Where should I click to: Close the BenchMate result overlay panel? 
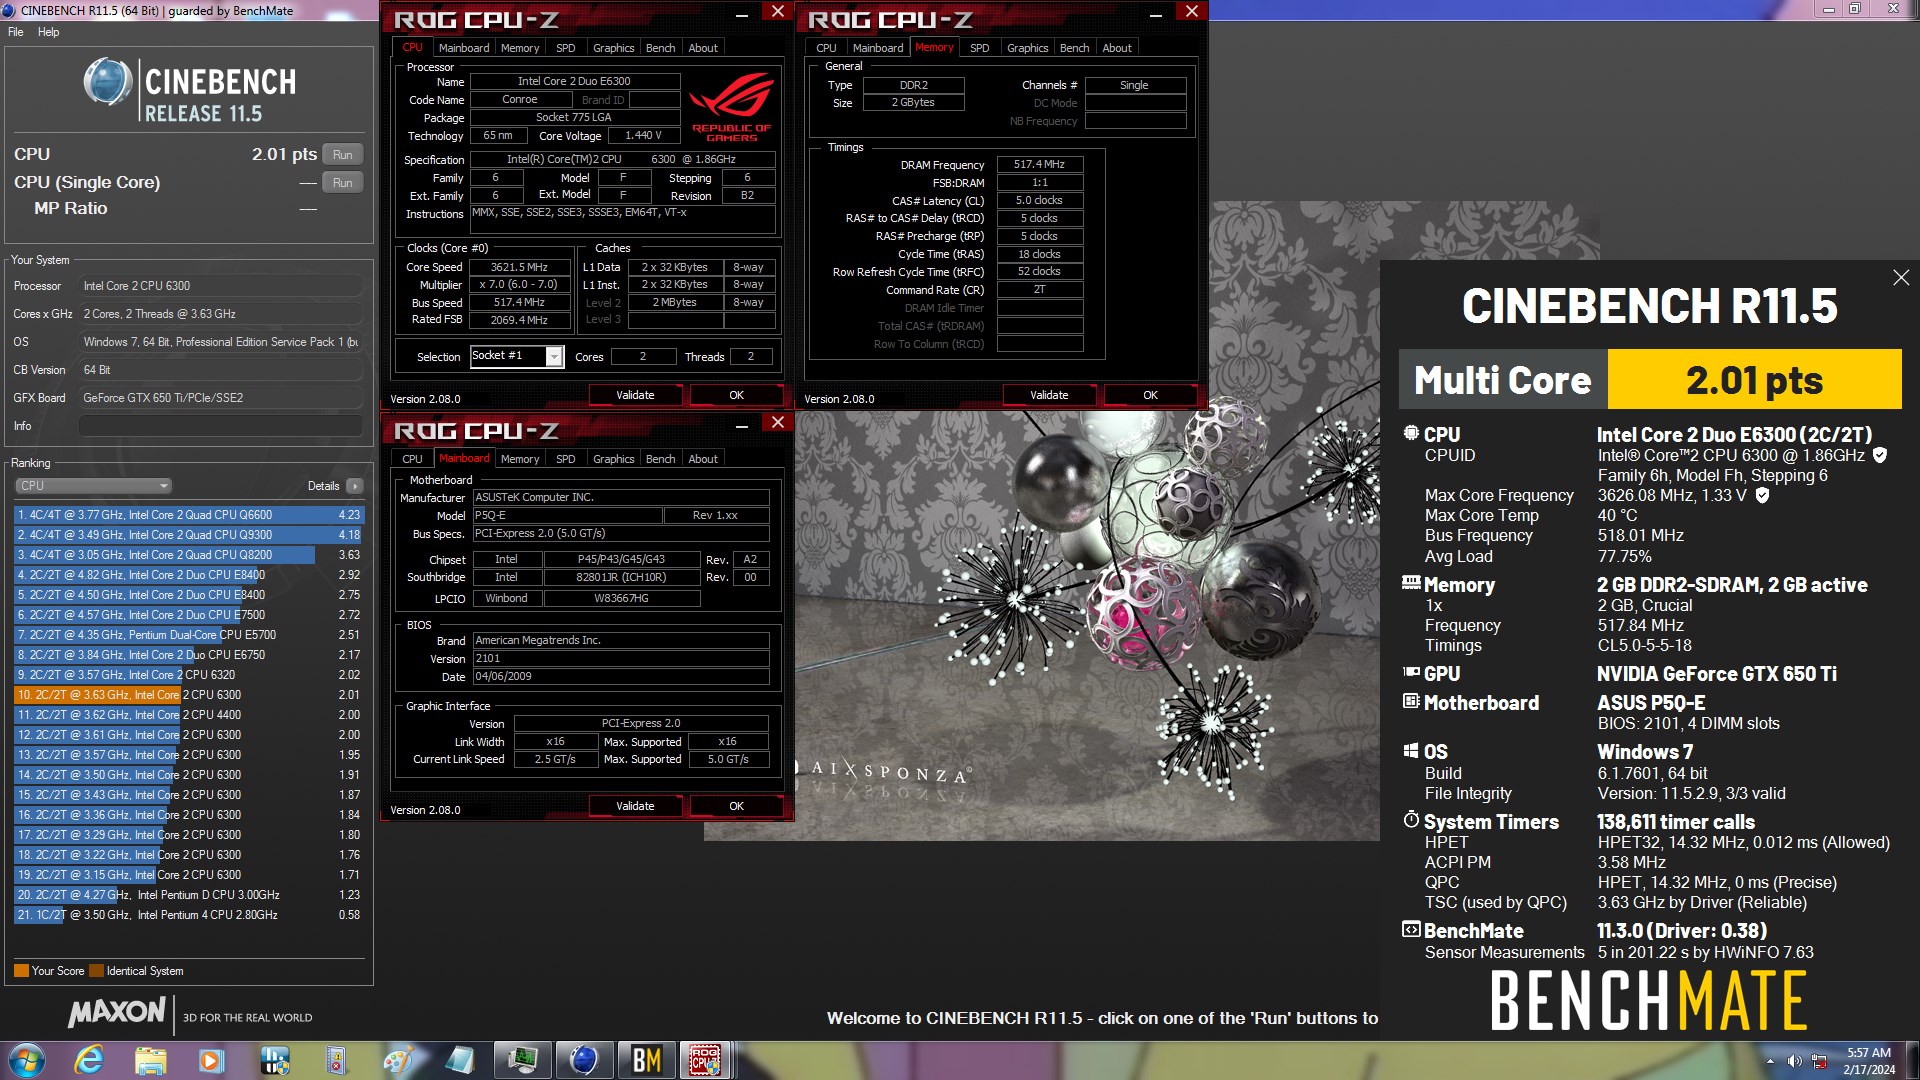(1901, 278)
